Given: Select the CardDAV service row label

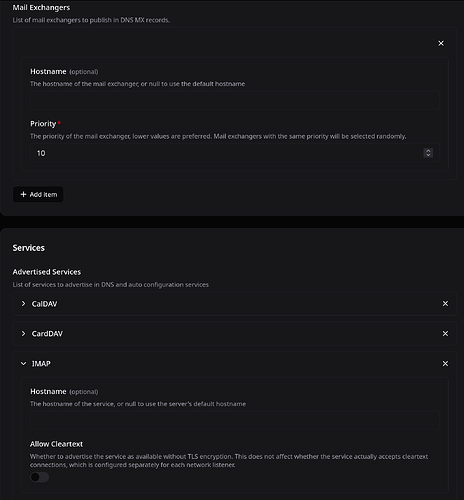Looking at the screenshot, I should (47, 334).
